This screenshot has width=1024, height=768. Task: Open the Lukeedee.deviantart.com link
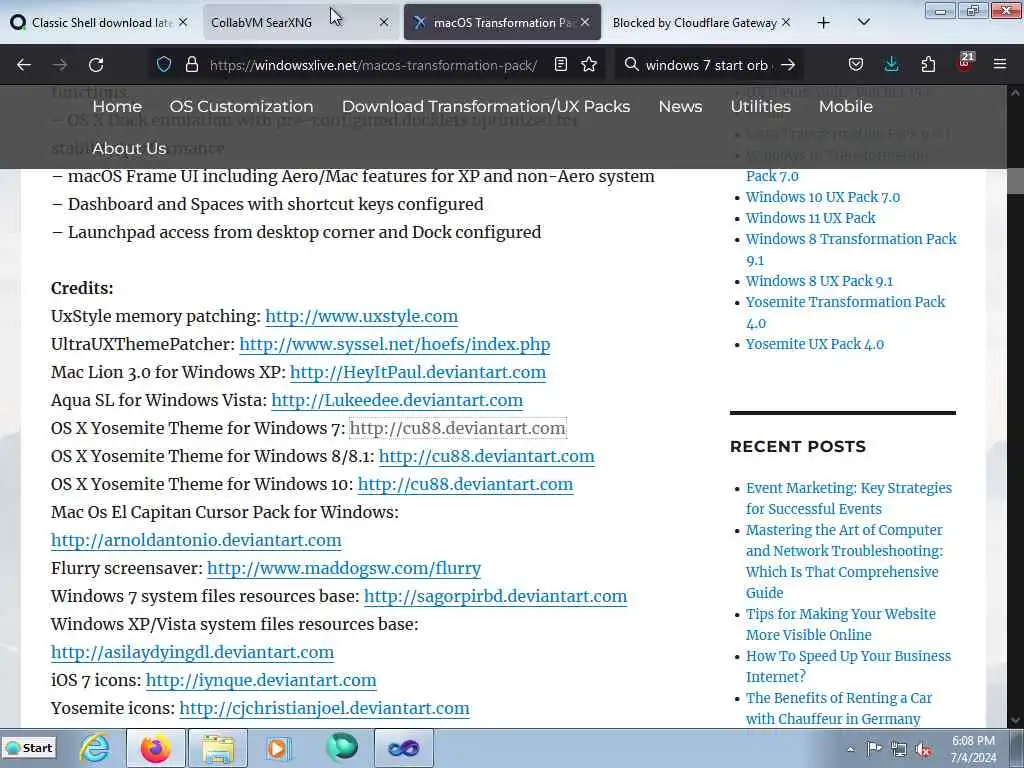click(x=397, y=400)
